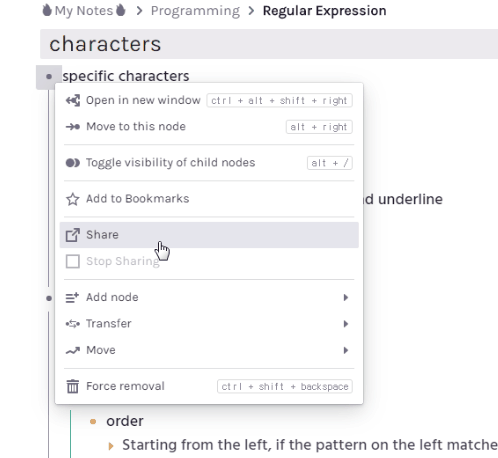The height and width of the screenshot is (458, 498).
Task: Expand the Add node submenu arrow
Action: 346,297
